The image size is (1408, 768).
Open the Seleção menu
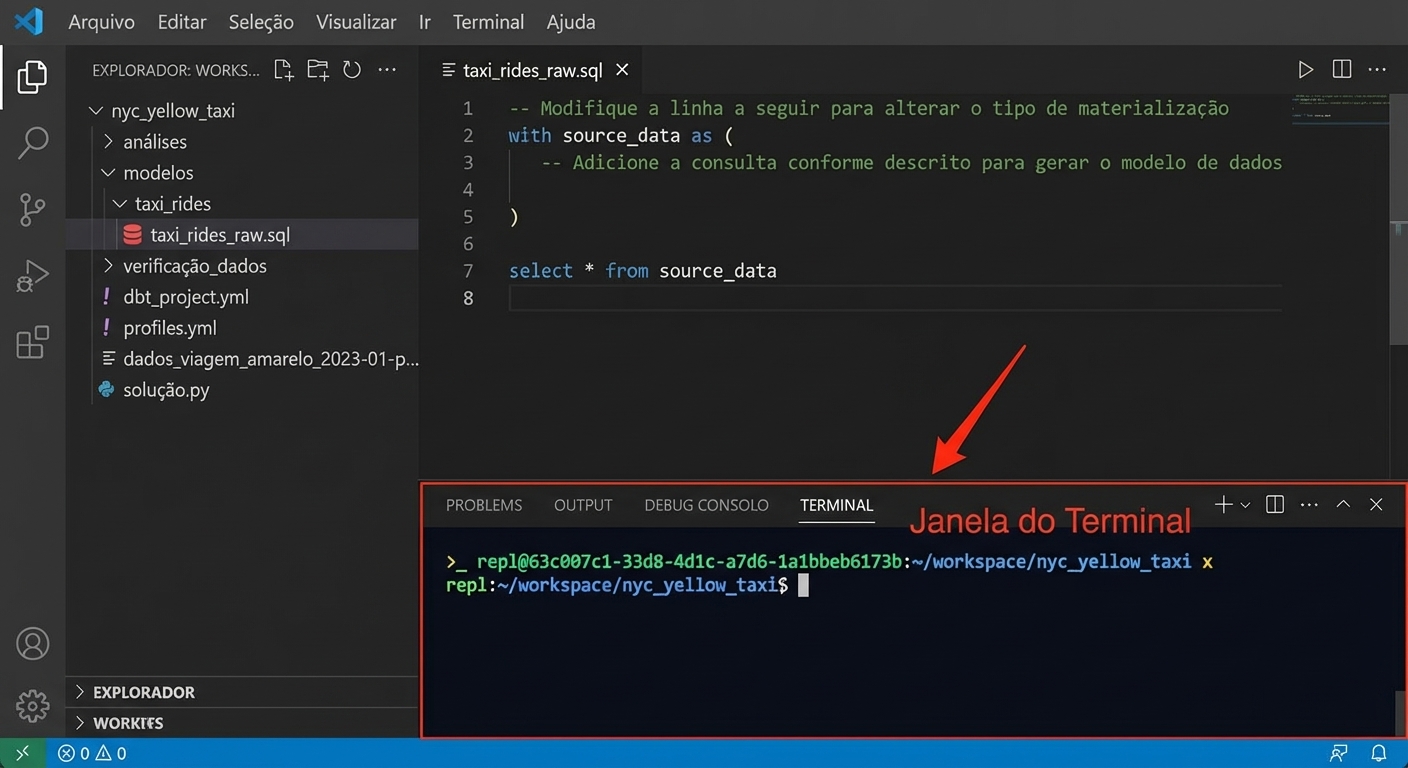click(261, 22)
